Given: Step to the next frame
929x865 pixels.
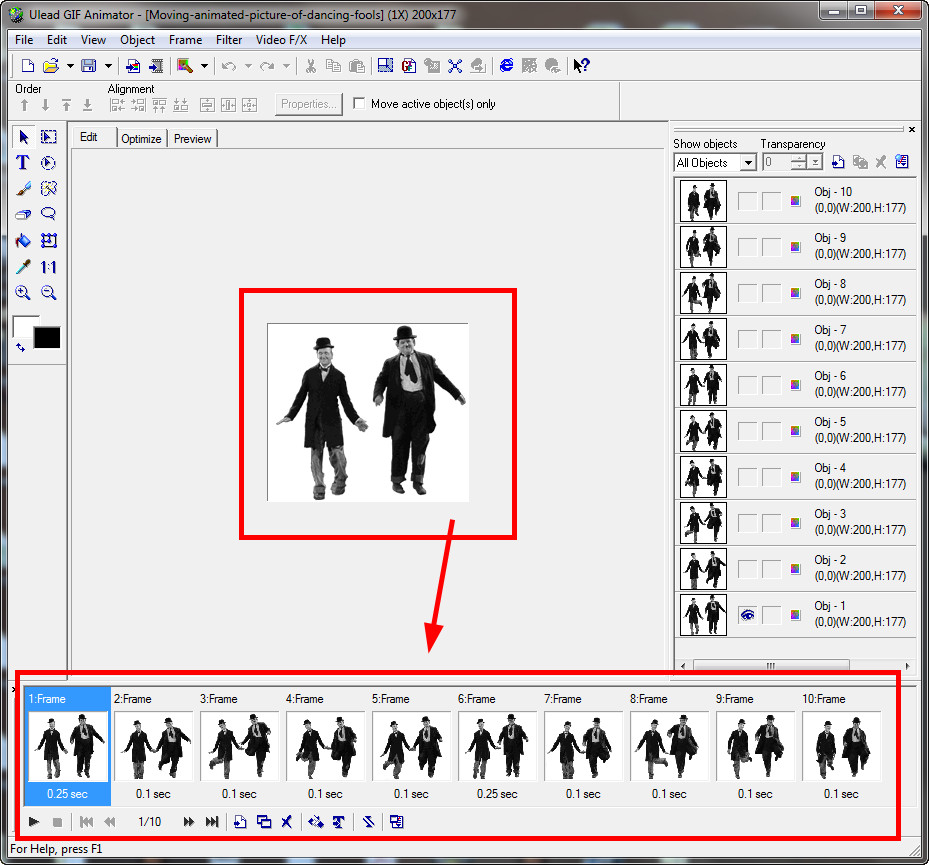Looking at the screenshot, I should coord(188,822).
